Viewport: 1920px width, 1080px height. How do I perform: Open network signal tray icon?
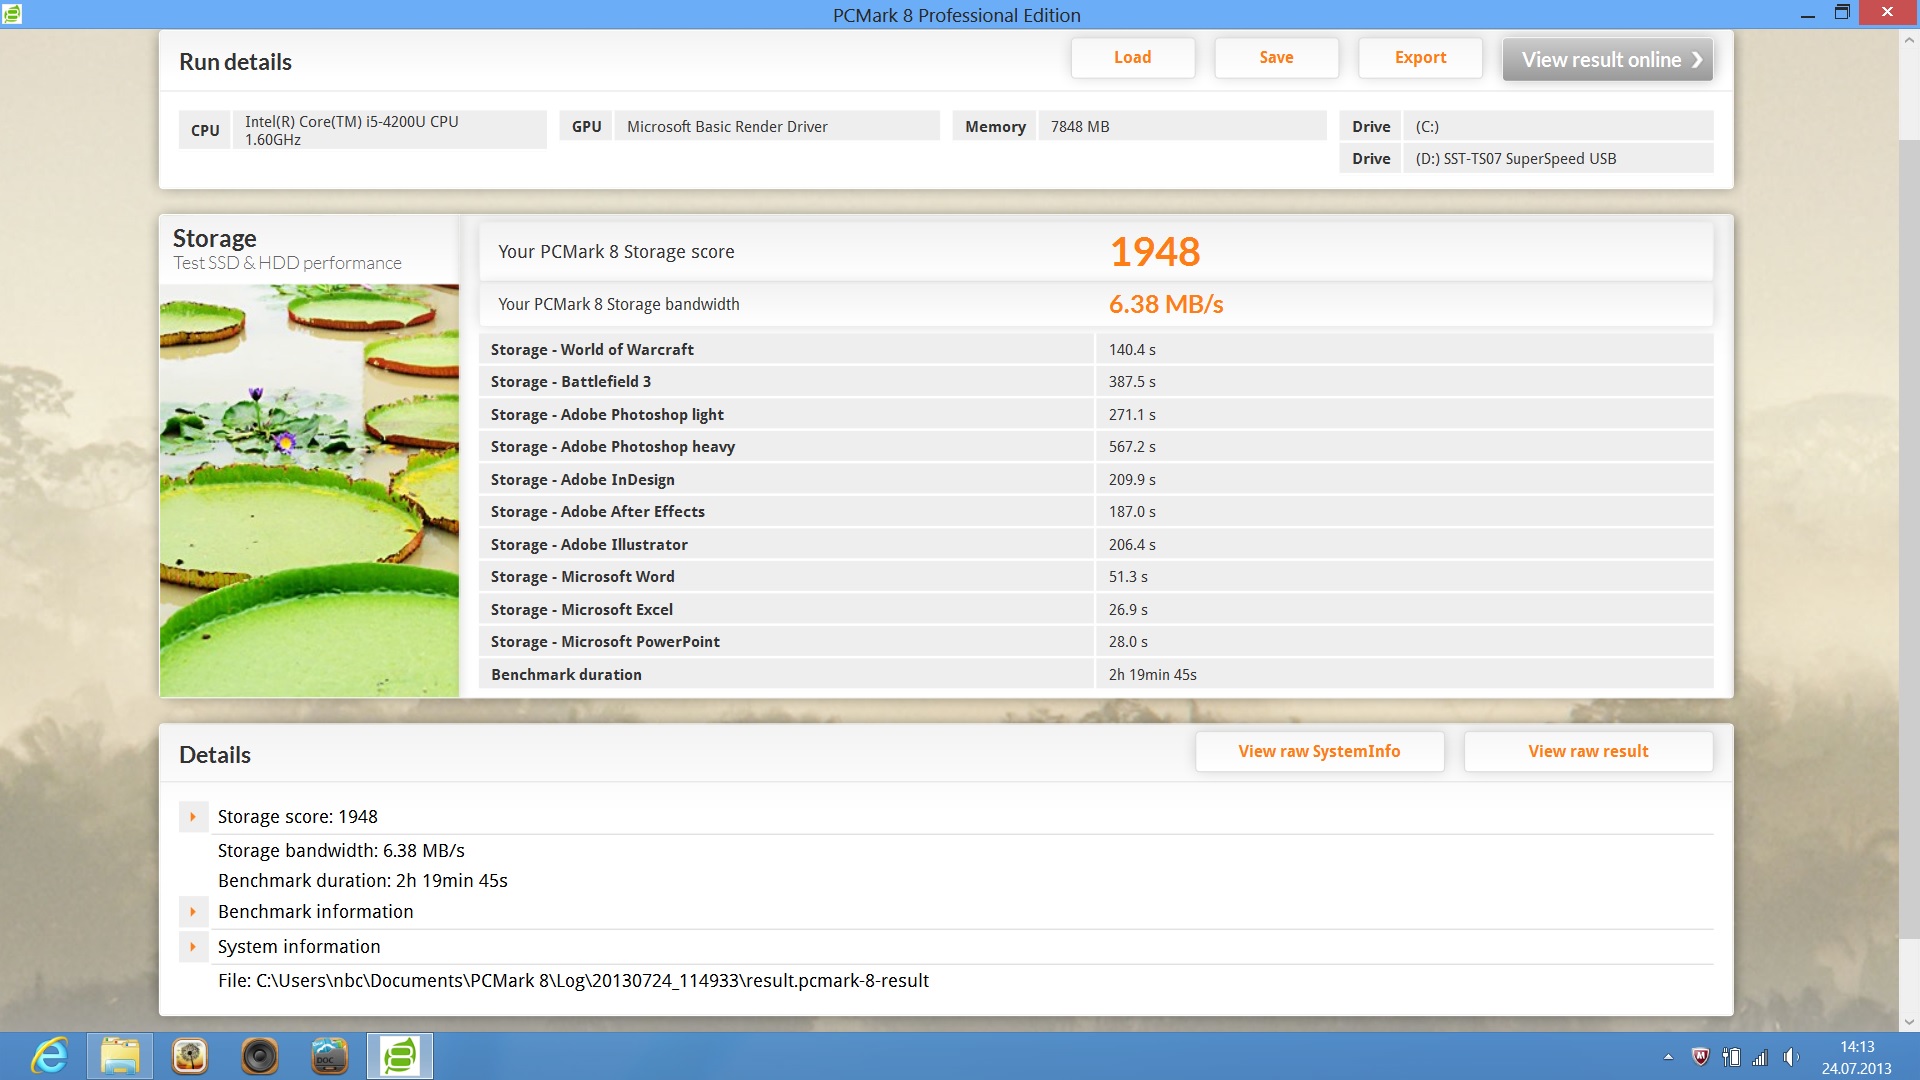1760,1057
